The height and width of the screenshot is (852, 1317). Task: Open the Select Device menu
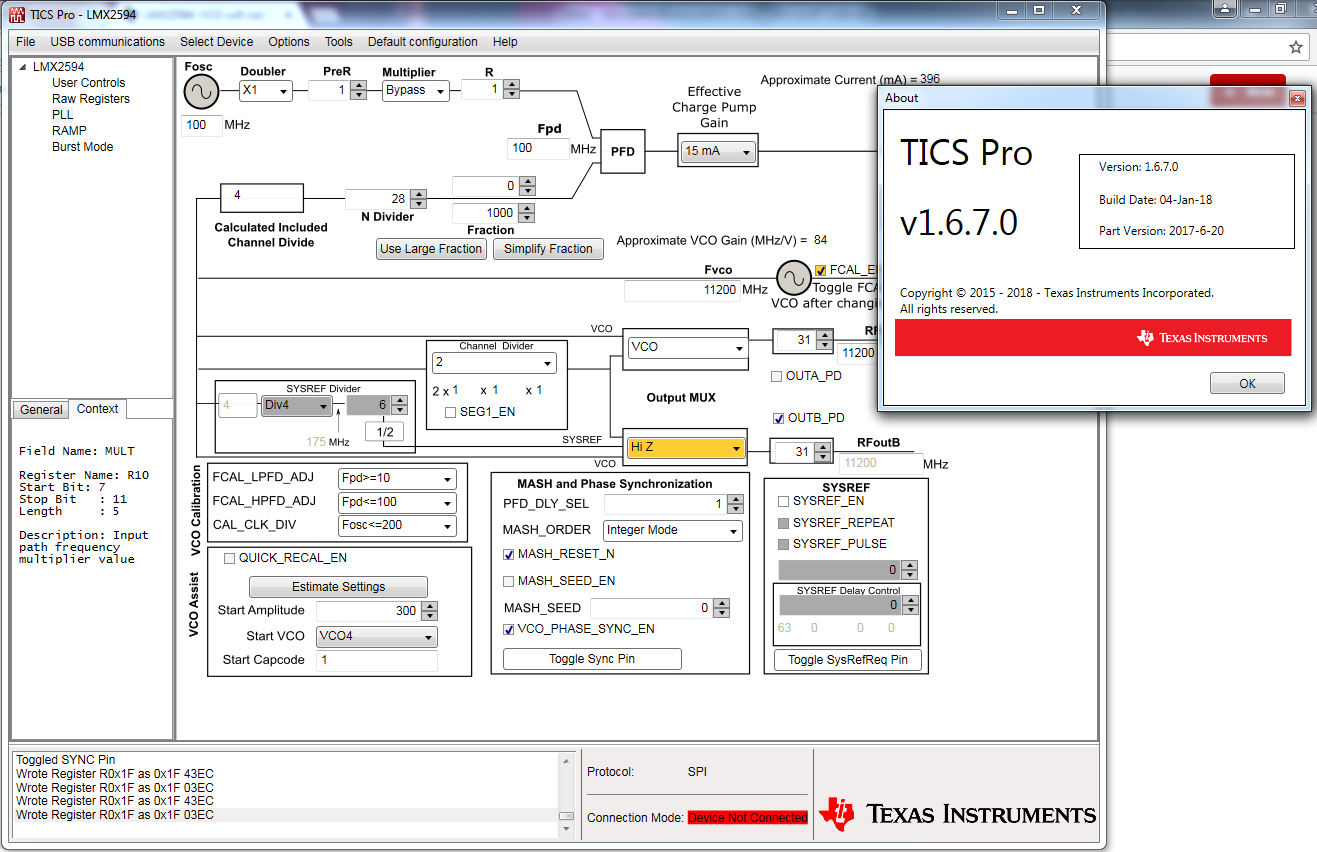(217, 42)
